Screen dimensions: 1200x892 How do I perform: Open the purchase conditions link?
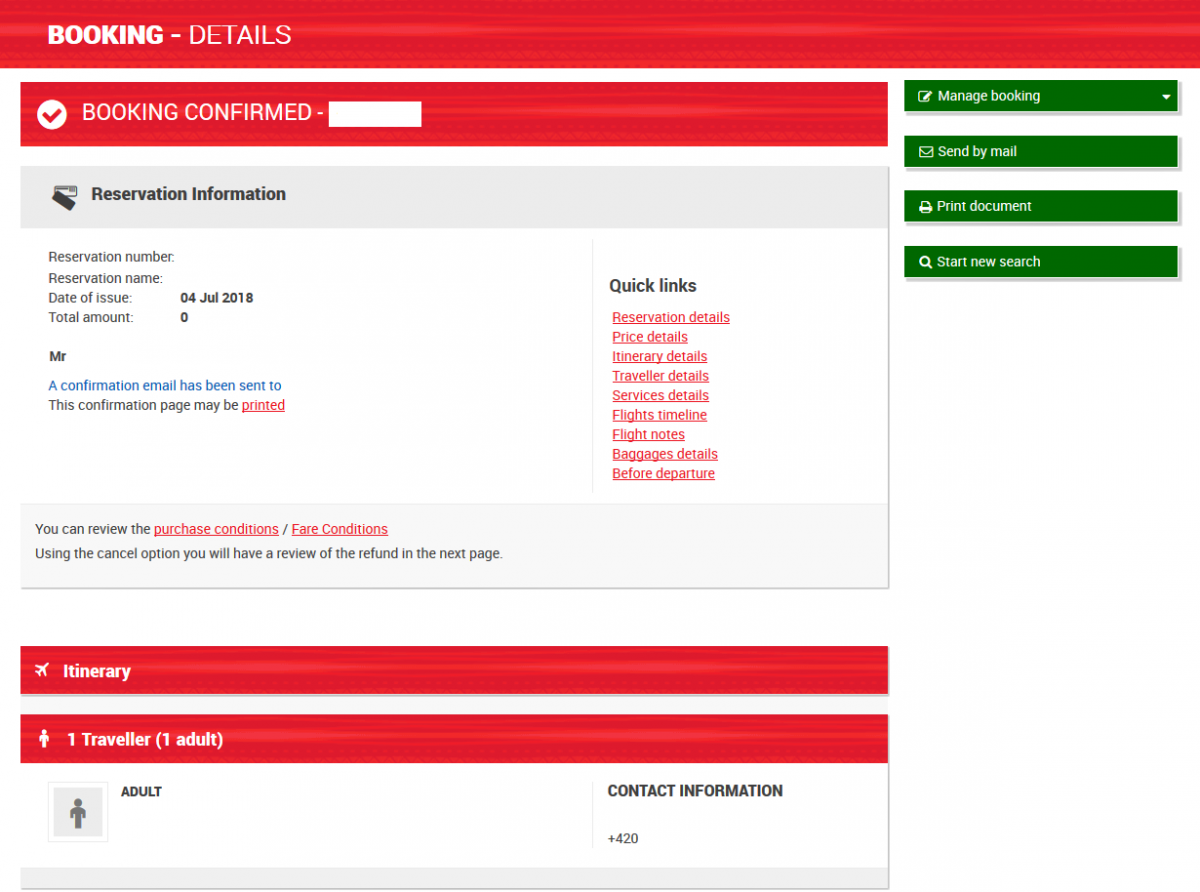point(216,529)
